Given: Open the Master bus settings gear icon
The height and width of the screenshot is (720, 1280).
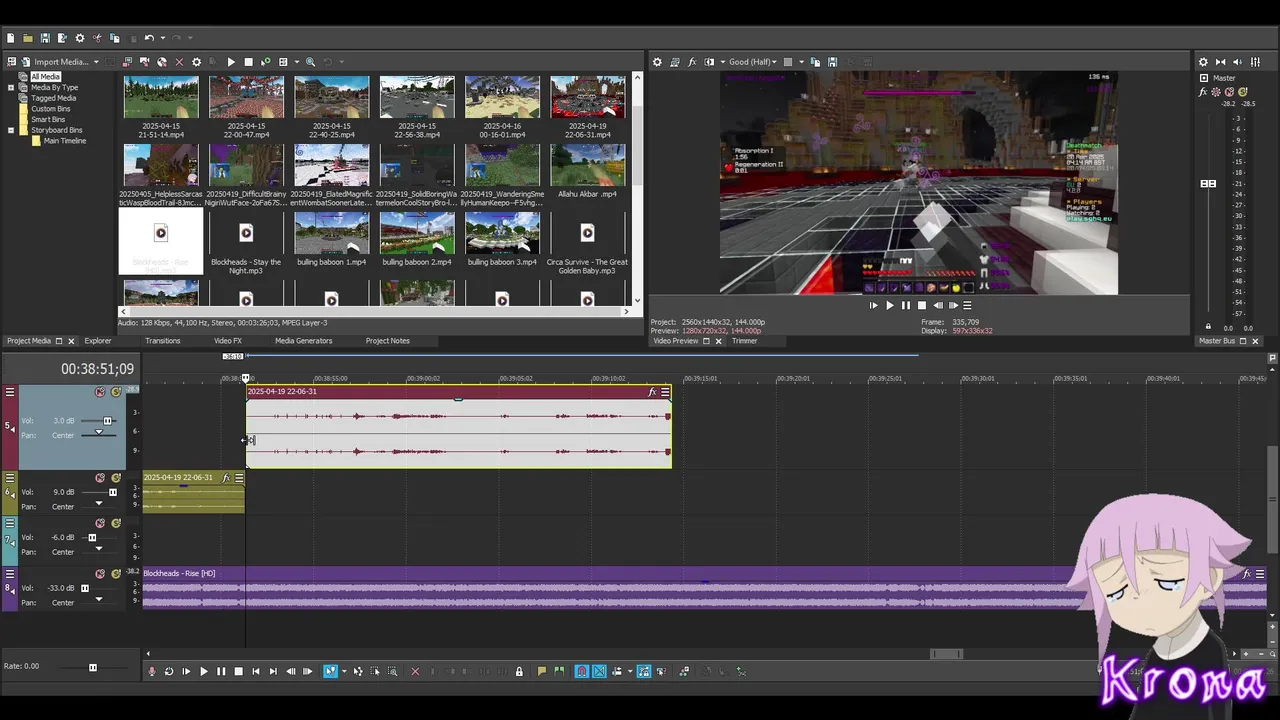Looking at the screenshot, I should (x=1203, y=62).
